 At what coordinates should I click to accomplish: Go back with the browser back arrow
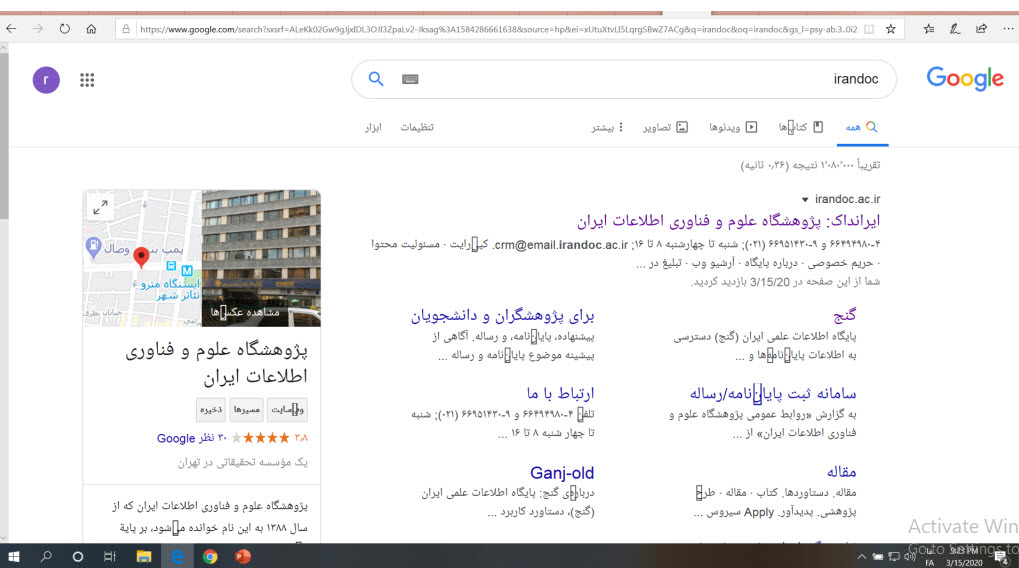point(11,29)
